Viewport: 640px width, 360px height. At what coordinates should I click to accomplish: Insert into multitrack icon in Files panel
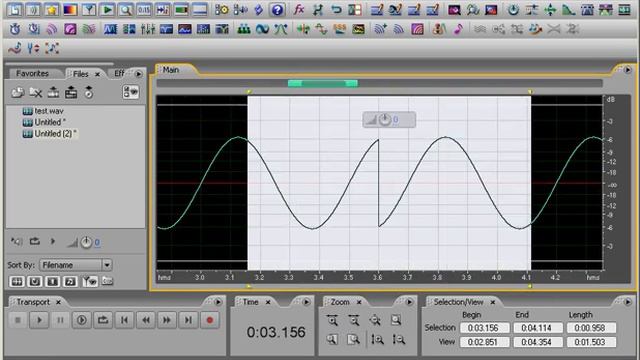[x=53, y=93]
